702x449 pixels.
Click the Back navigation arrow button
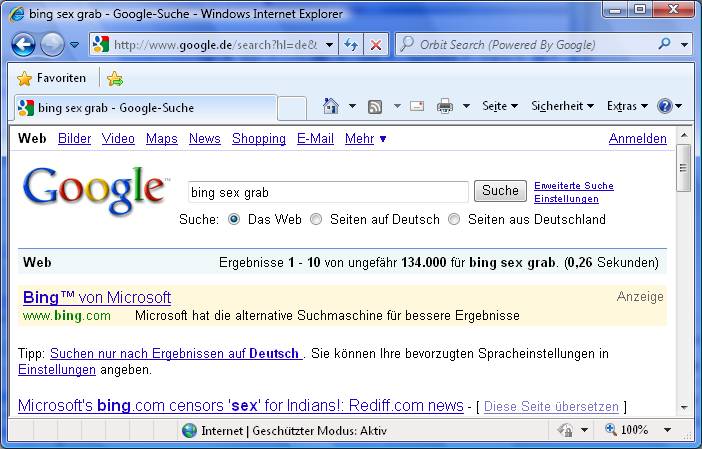[23, 45]
